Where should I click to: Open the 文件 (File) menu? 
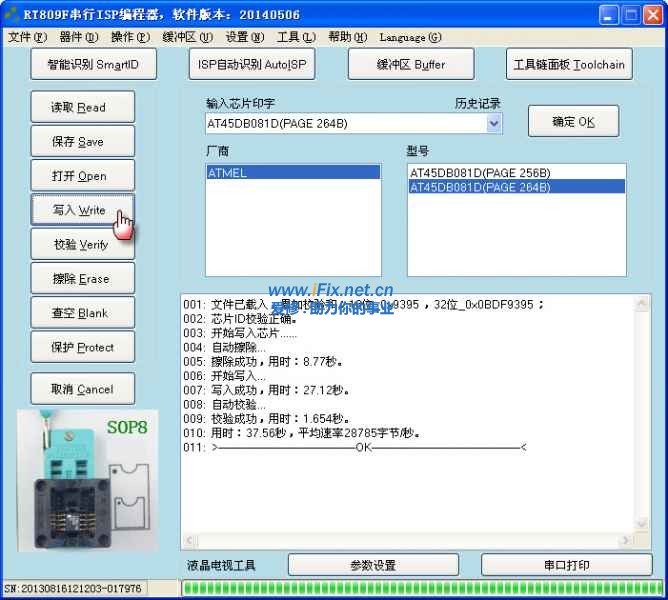coord(27,38)
